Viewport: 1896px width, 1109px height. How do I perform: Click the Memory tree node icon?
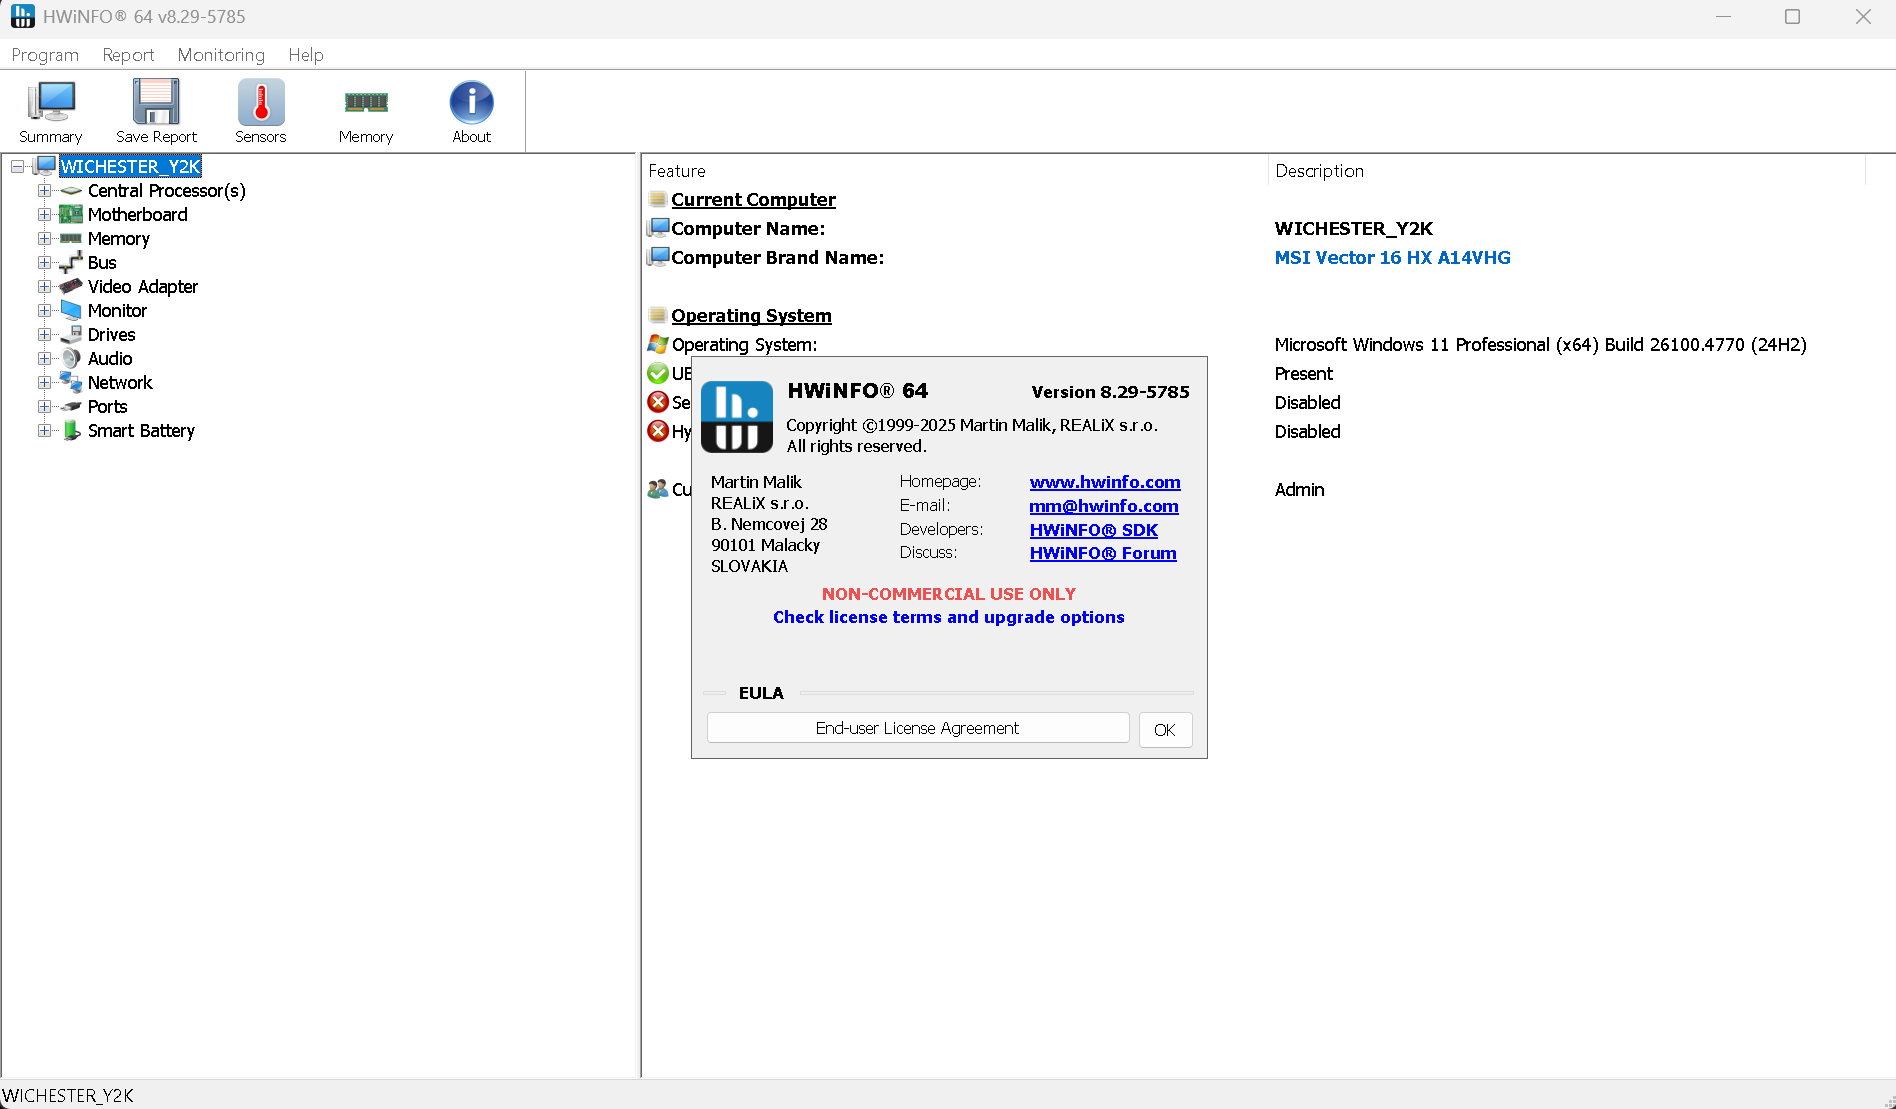(x=71, y=238)
